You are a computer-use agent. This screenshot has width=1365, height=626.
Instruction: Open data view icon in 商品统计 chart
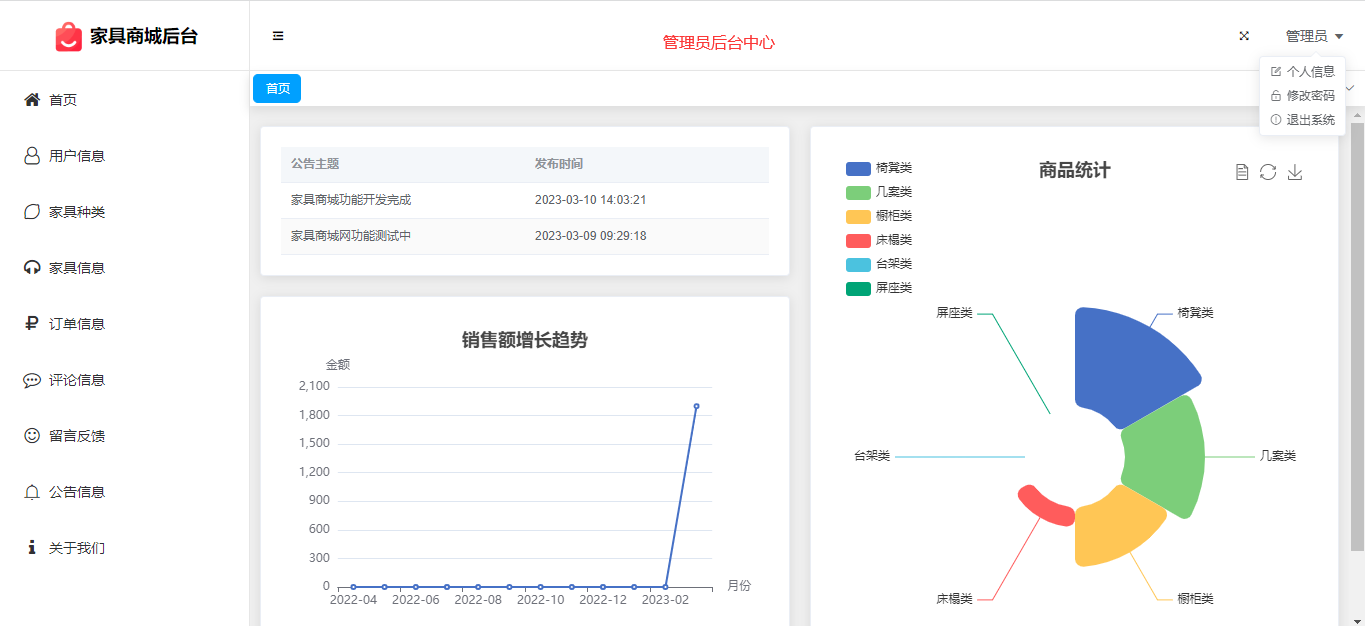(1242, 172)
